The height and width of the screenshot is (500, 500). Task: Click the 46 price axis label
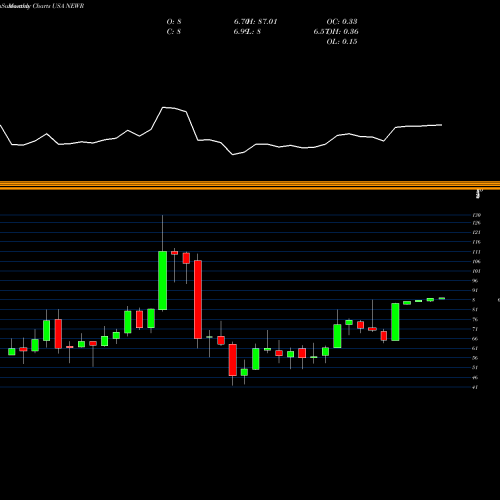pos(475,377)
